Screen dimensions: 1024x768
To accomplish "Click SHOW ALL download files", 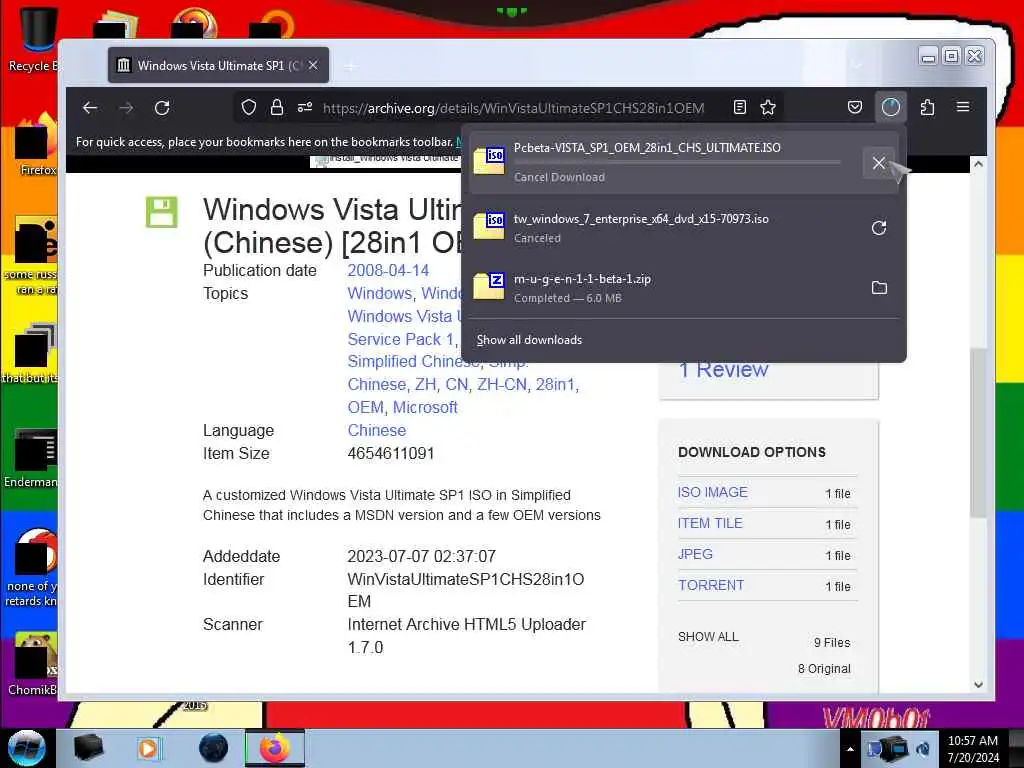I will coord(708,637).
